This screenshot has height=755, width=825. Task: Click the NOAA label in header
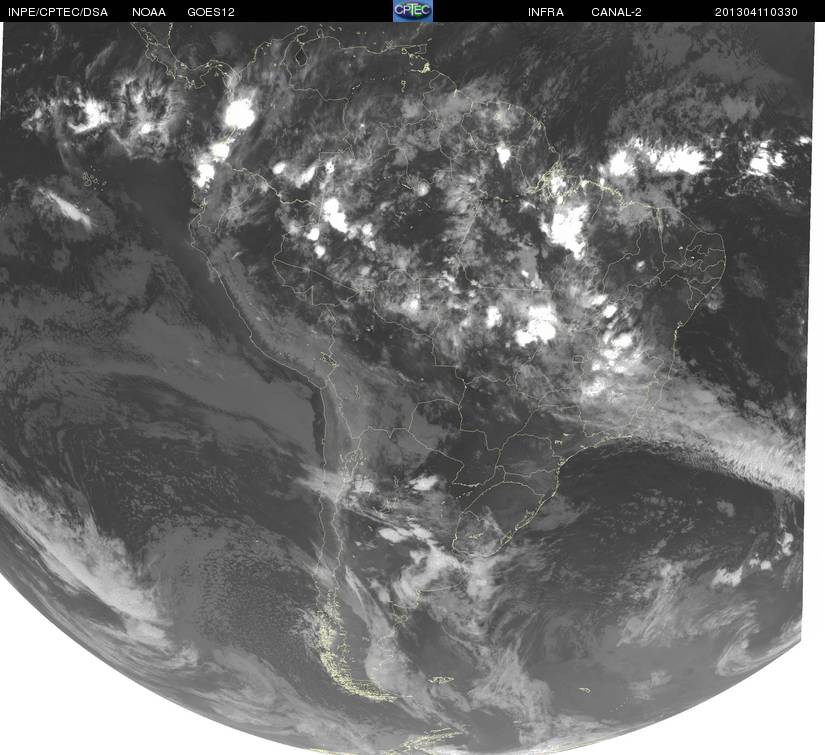tap(149, 12)
